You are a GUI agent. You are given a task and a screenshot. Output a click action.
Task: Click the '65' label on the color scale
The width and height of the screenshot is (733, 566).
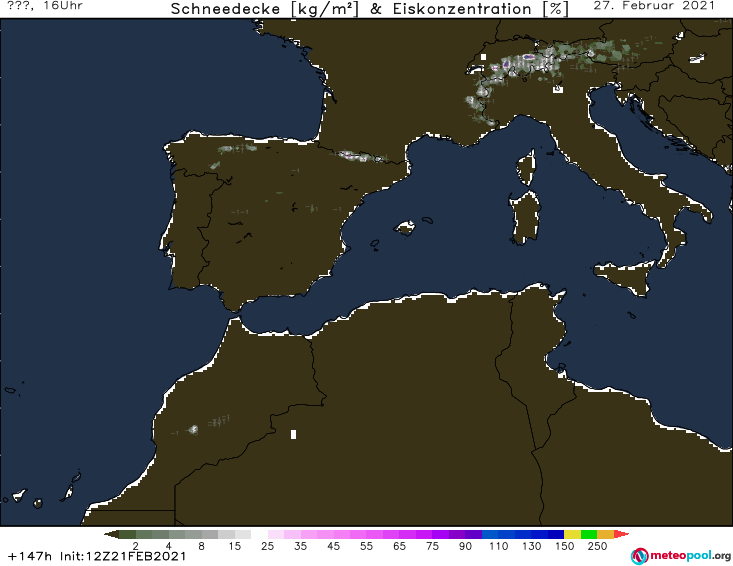click(399, 546)
